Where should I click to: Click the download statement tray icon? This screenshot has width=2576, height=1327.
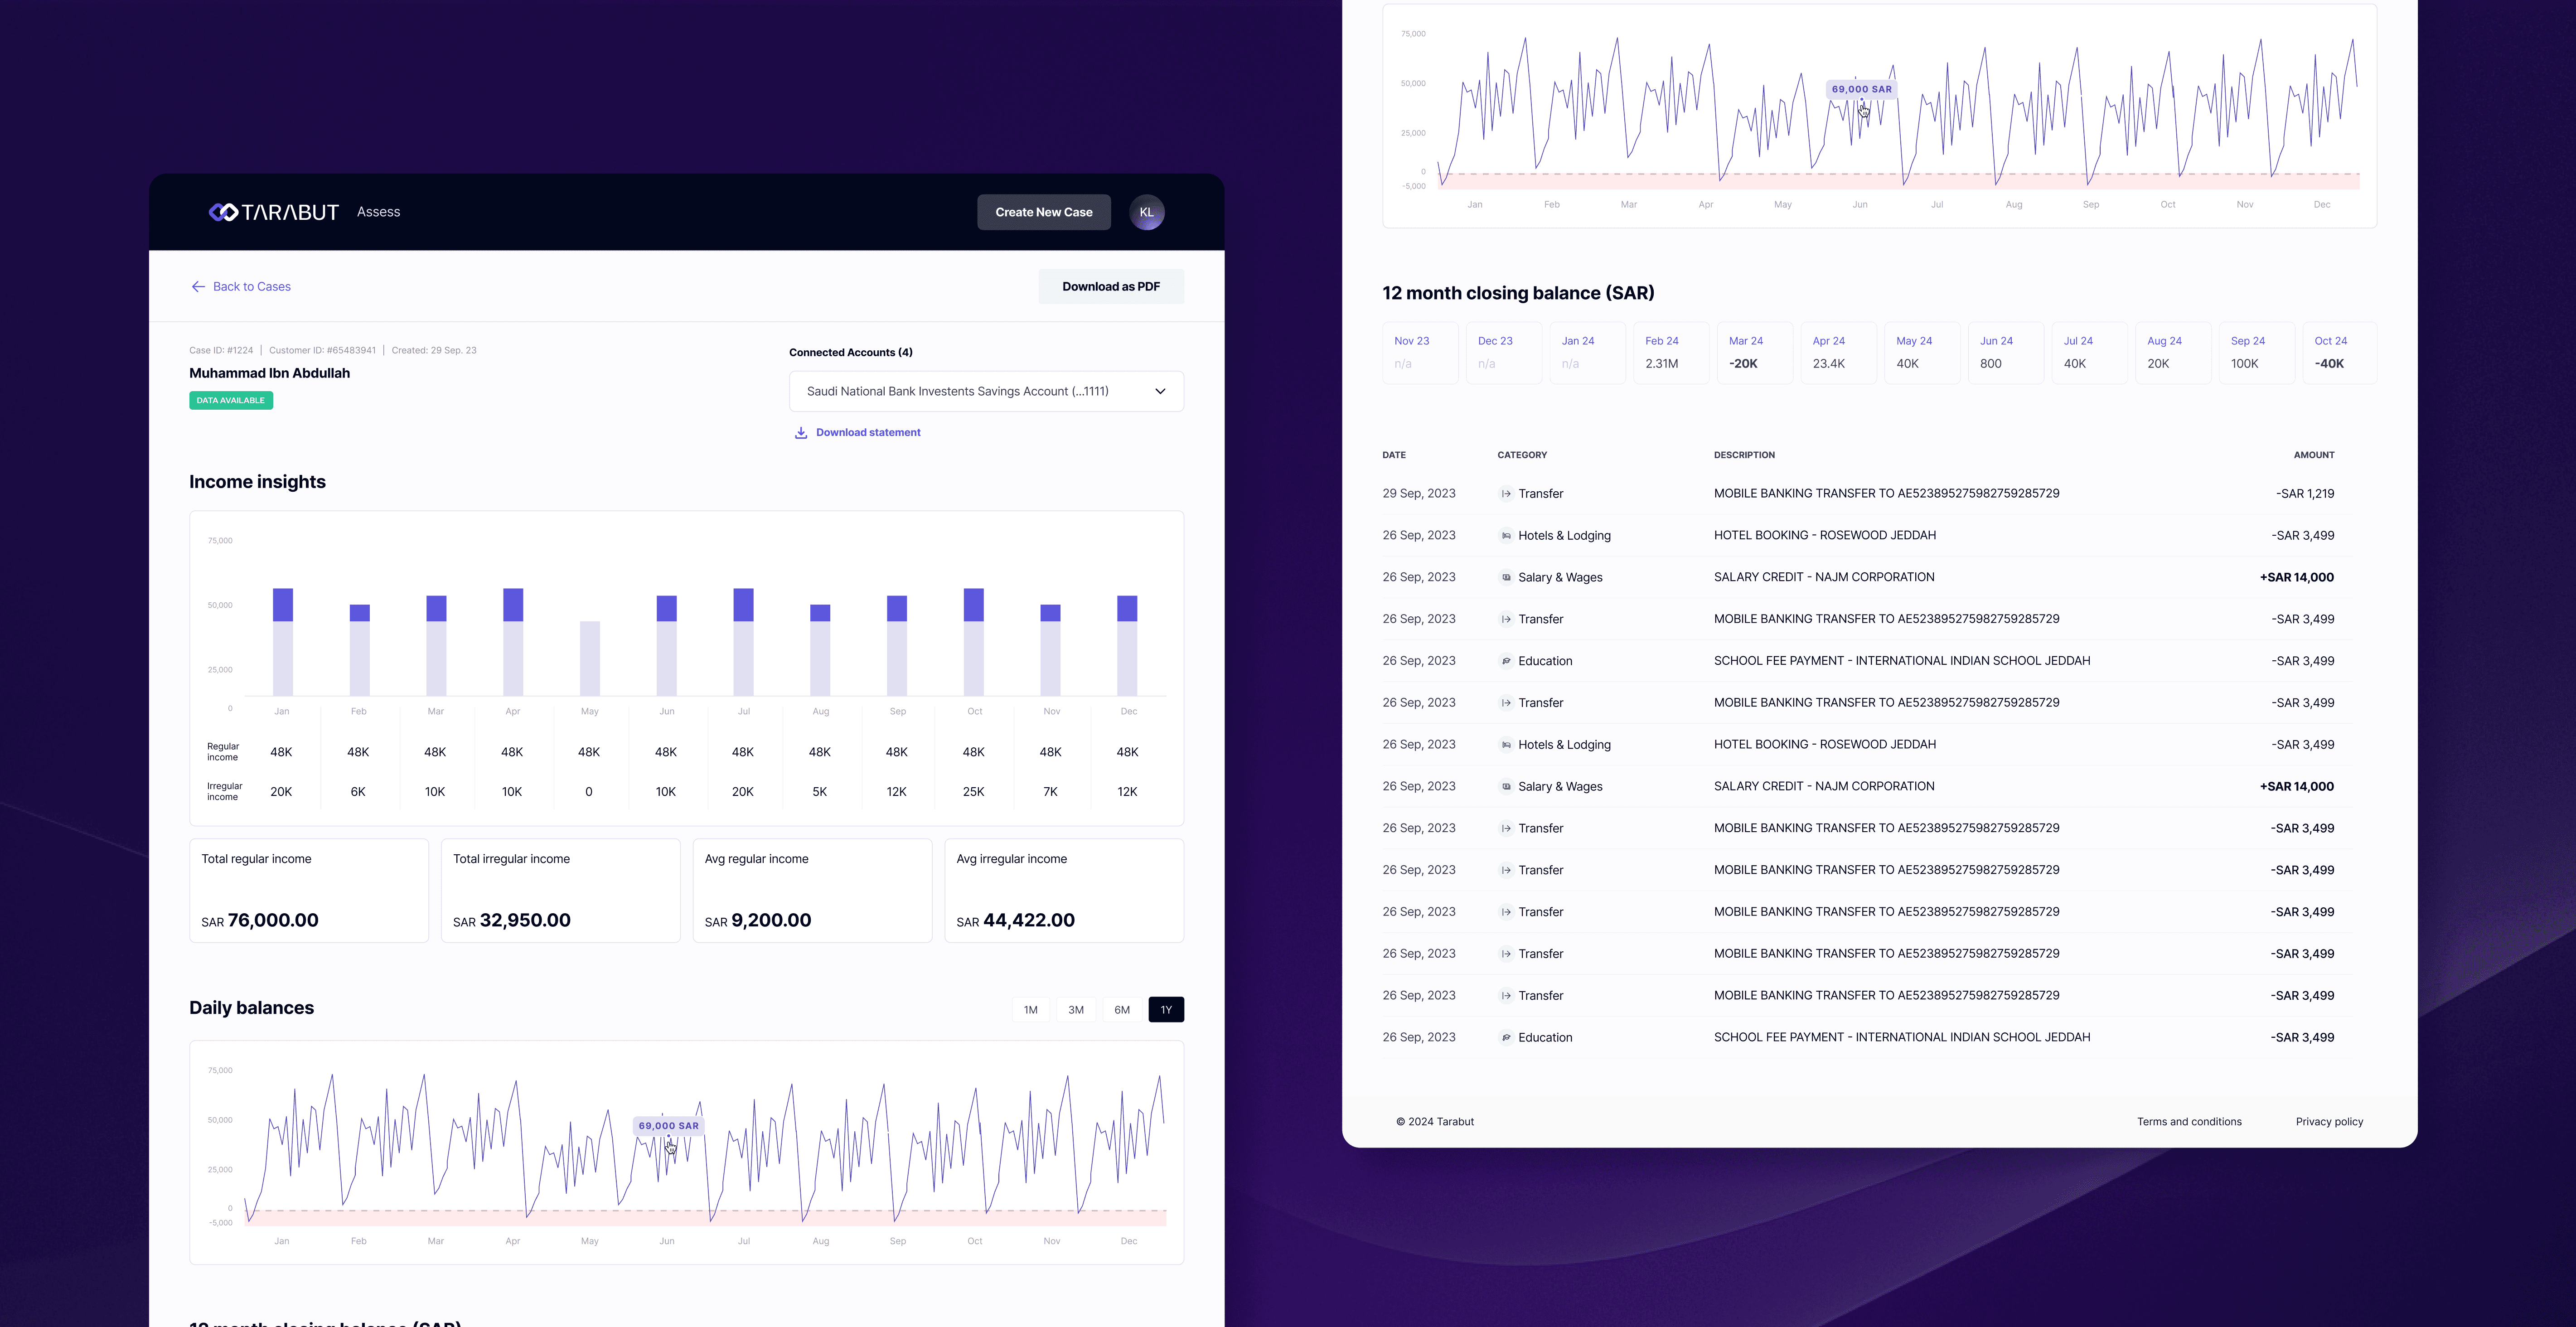[x=801, y=433]
